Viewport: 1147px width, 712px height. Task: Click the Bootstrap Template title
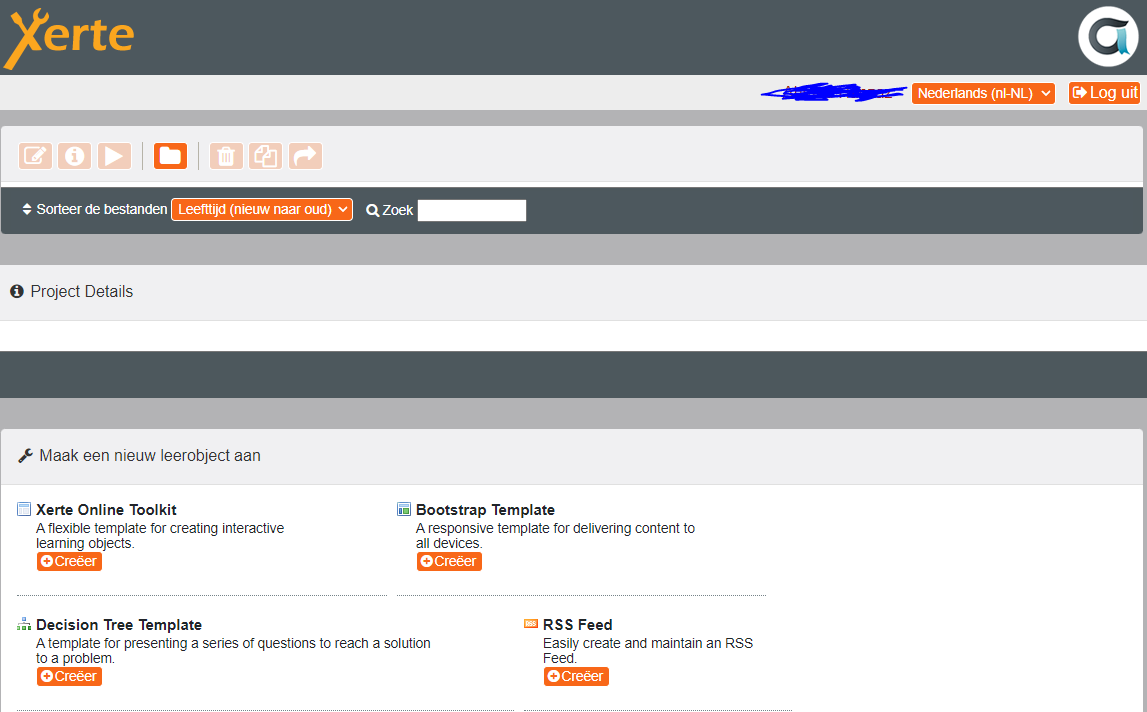485,510
